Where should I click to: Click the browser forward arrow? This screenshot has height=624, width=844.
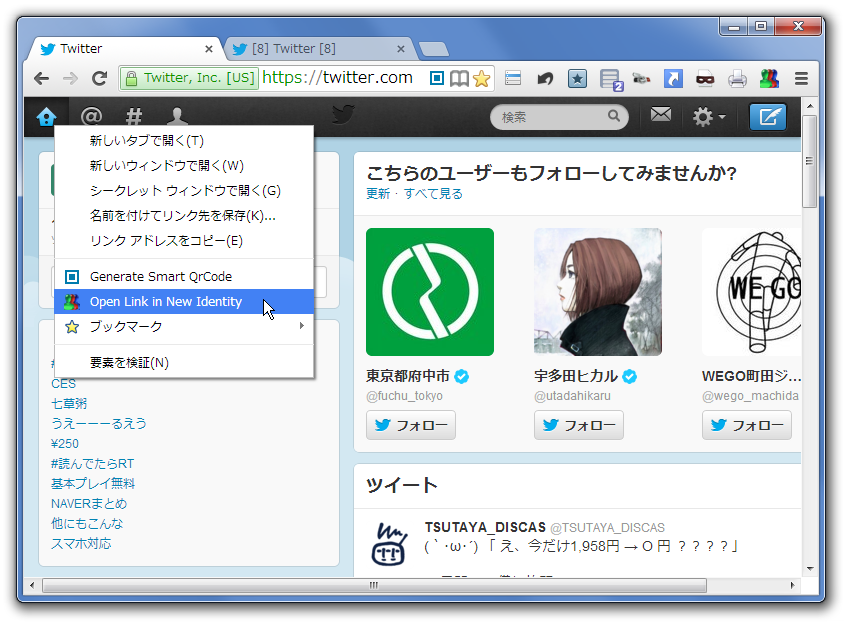coord(70,79)
